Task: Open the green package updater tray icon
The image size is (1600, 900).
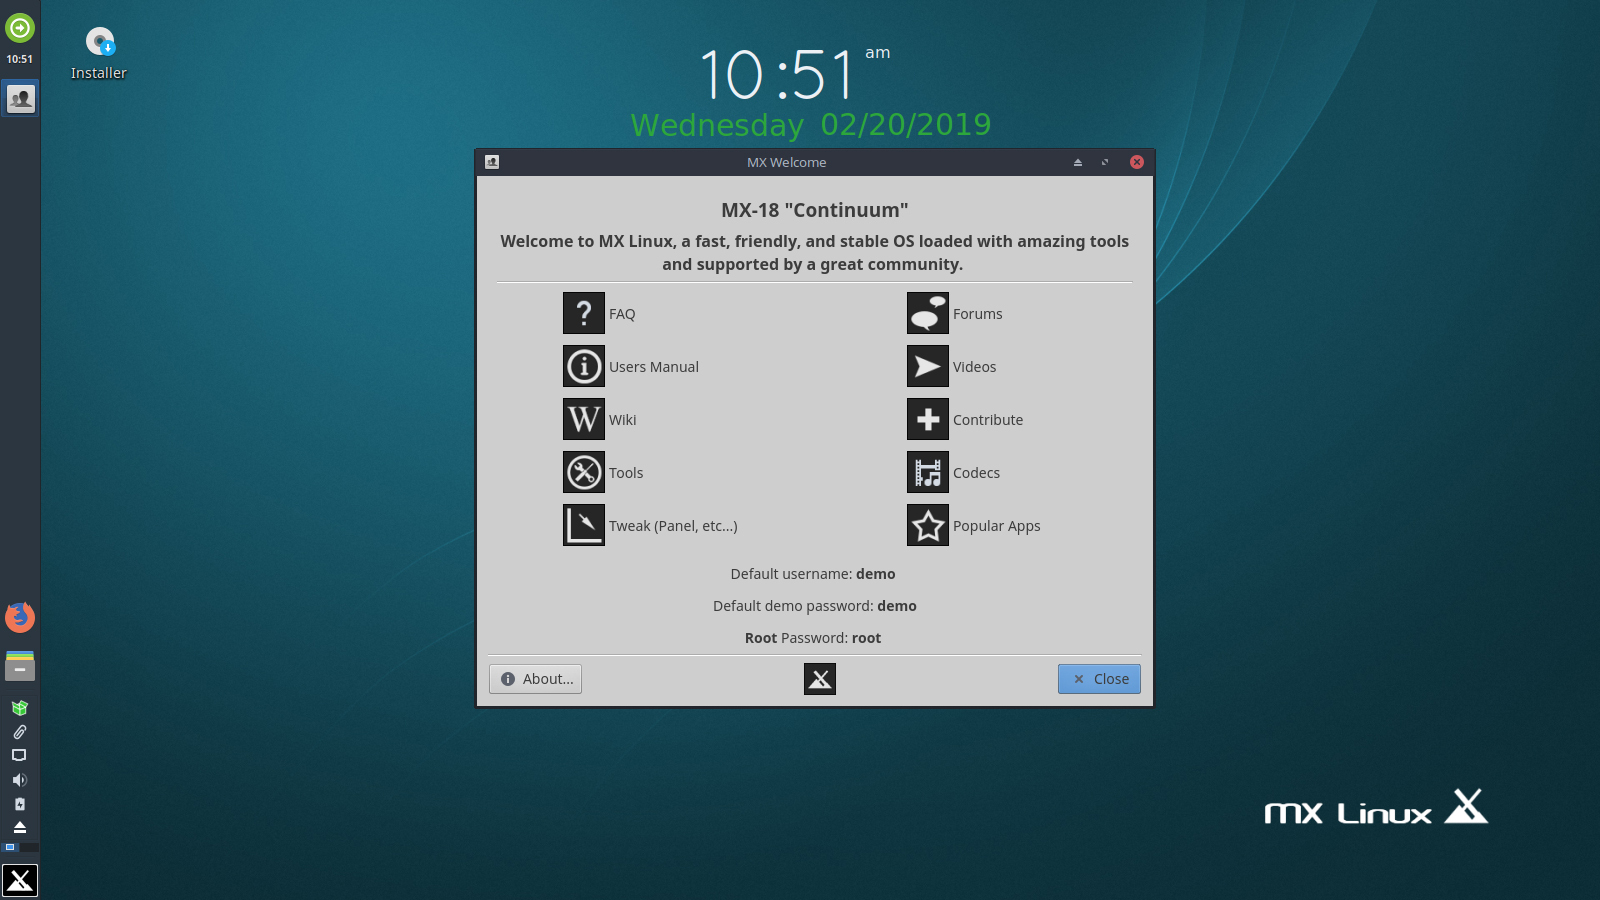Action: tap(19, 708)
